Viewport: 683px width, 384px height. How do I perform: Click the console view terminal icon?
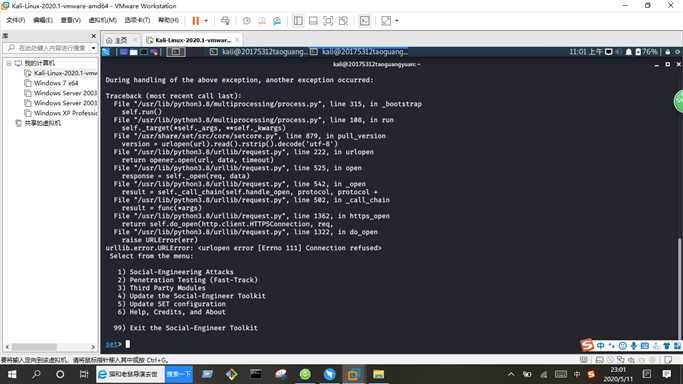365,20
